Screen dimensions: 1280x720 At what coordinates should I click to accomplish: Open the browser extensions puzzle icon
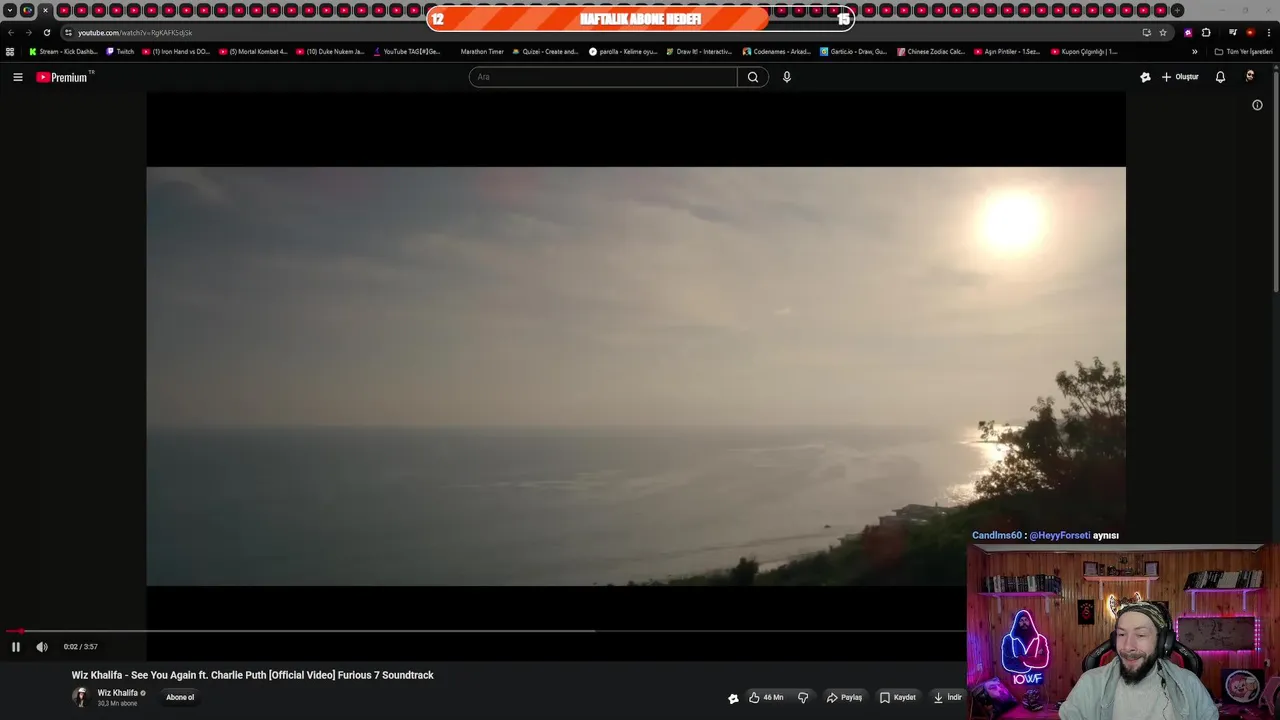(1206, 32)
